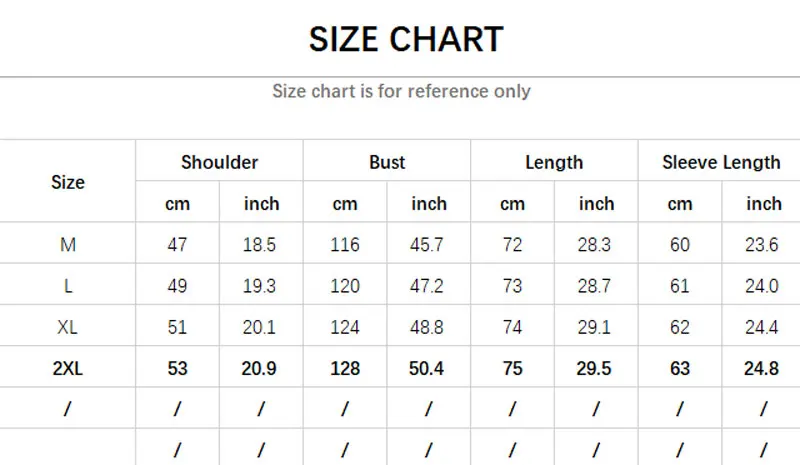Select the Size header cell

point(68,182)
